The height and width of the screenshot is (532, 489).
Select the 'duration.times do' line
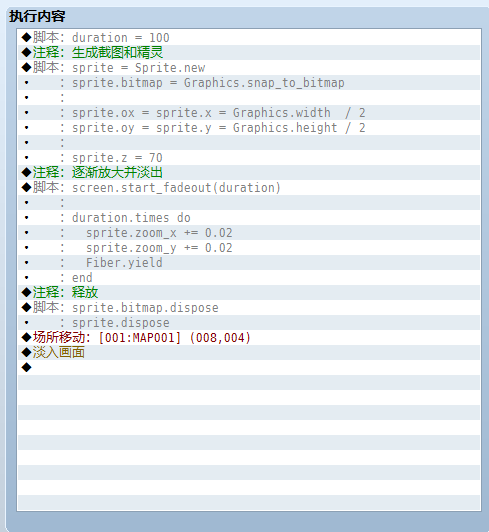pyautogui.click(x=249, y=217)
